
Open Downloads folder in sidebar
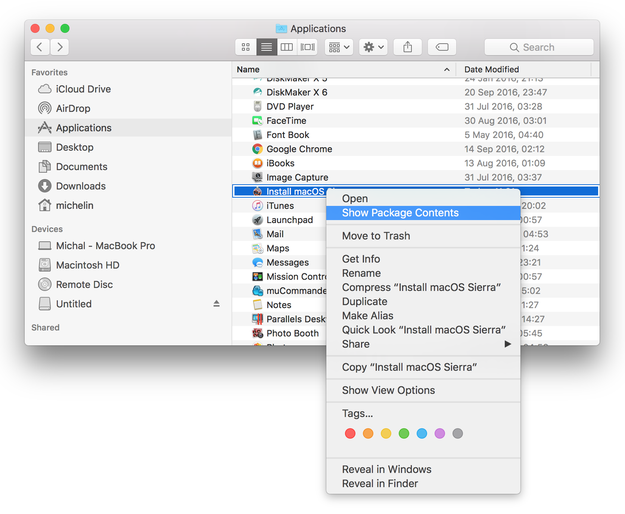pos(128,186)
